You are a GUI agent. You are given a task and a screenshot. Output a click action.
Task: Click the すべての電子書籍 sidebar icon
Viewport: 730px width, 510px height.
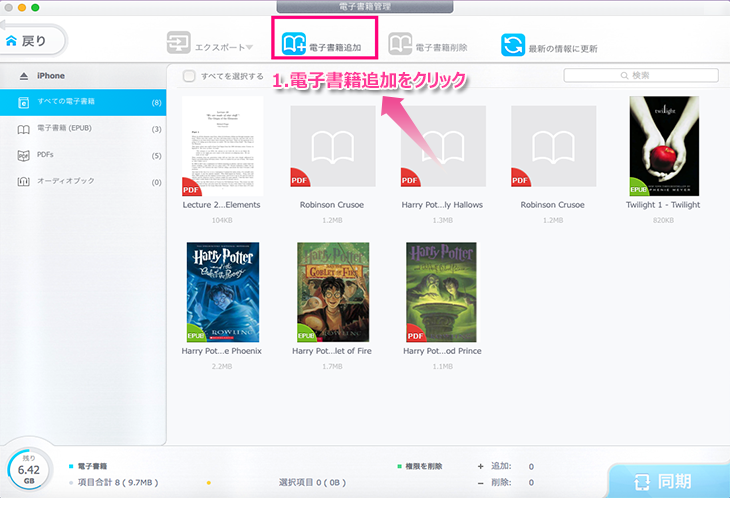pyautogui.click(x=23, y=102)
